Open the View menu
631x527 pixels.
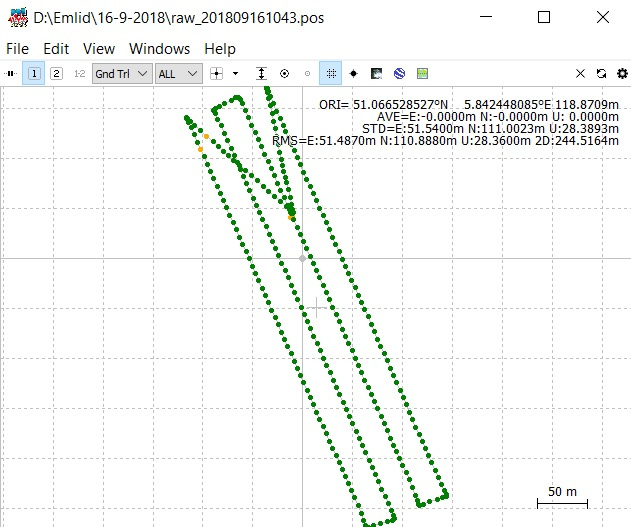pyautogui.click(x=99, y=49)
